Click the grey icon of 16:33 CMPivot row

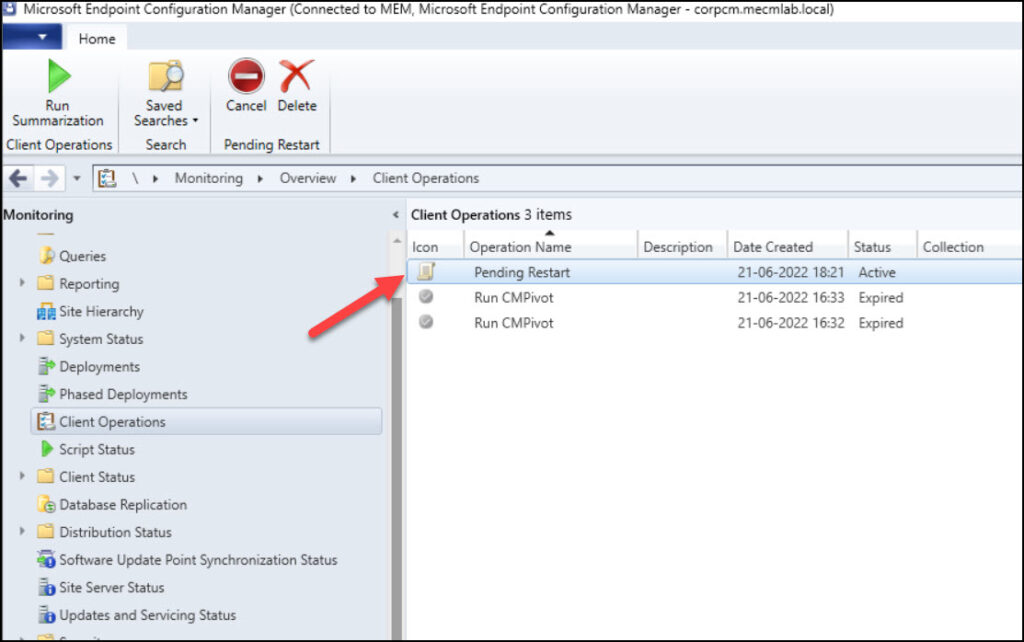coord(426,297)
